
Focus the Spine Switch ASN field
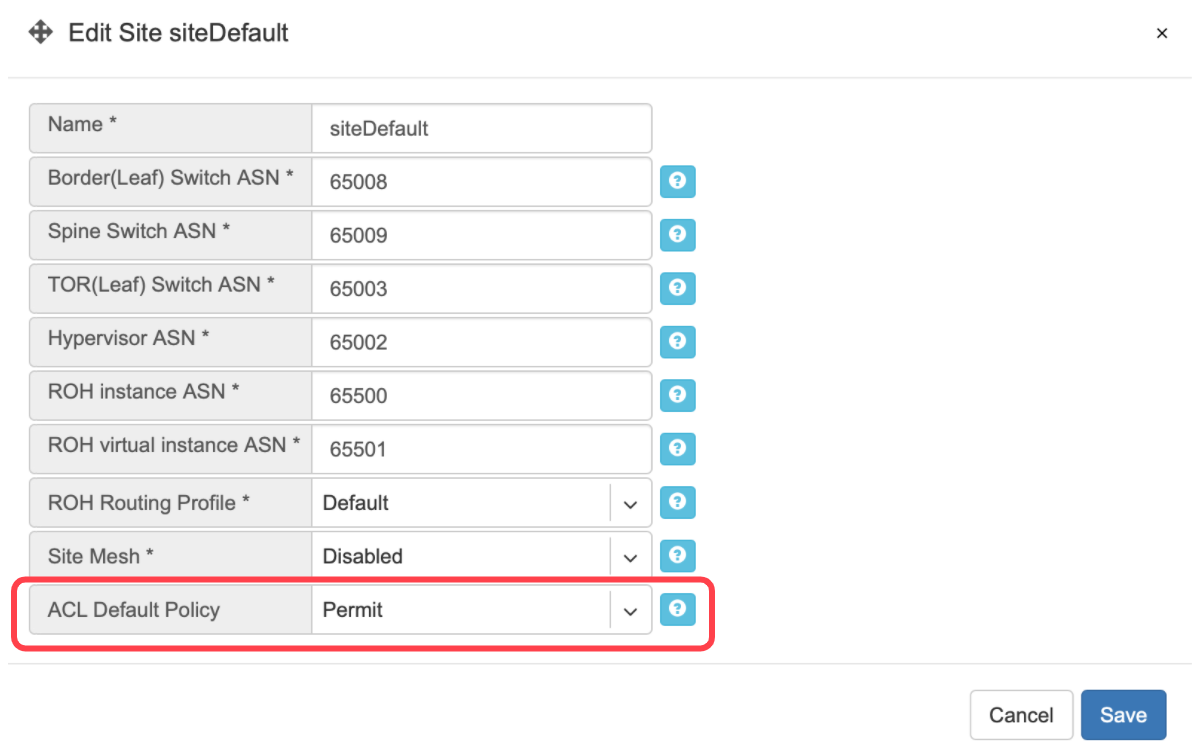pyautogui.click(x=481, y=236)
